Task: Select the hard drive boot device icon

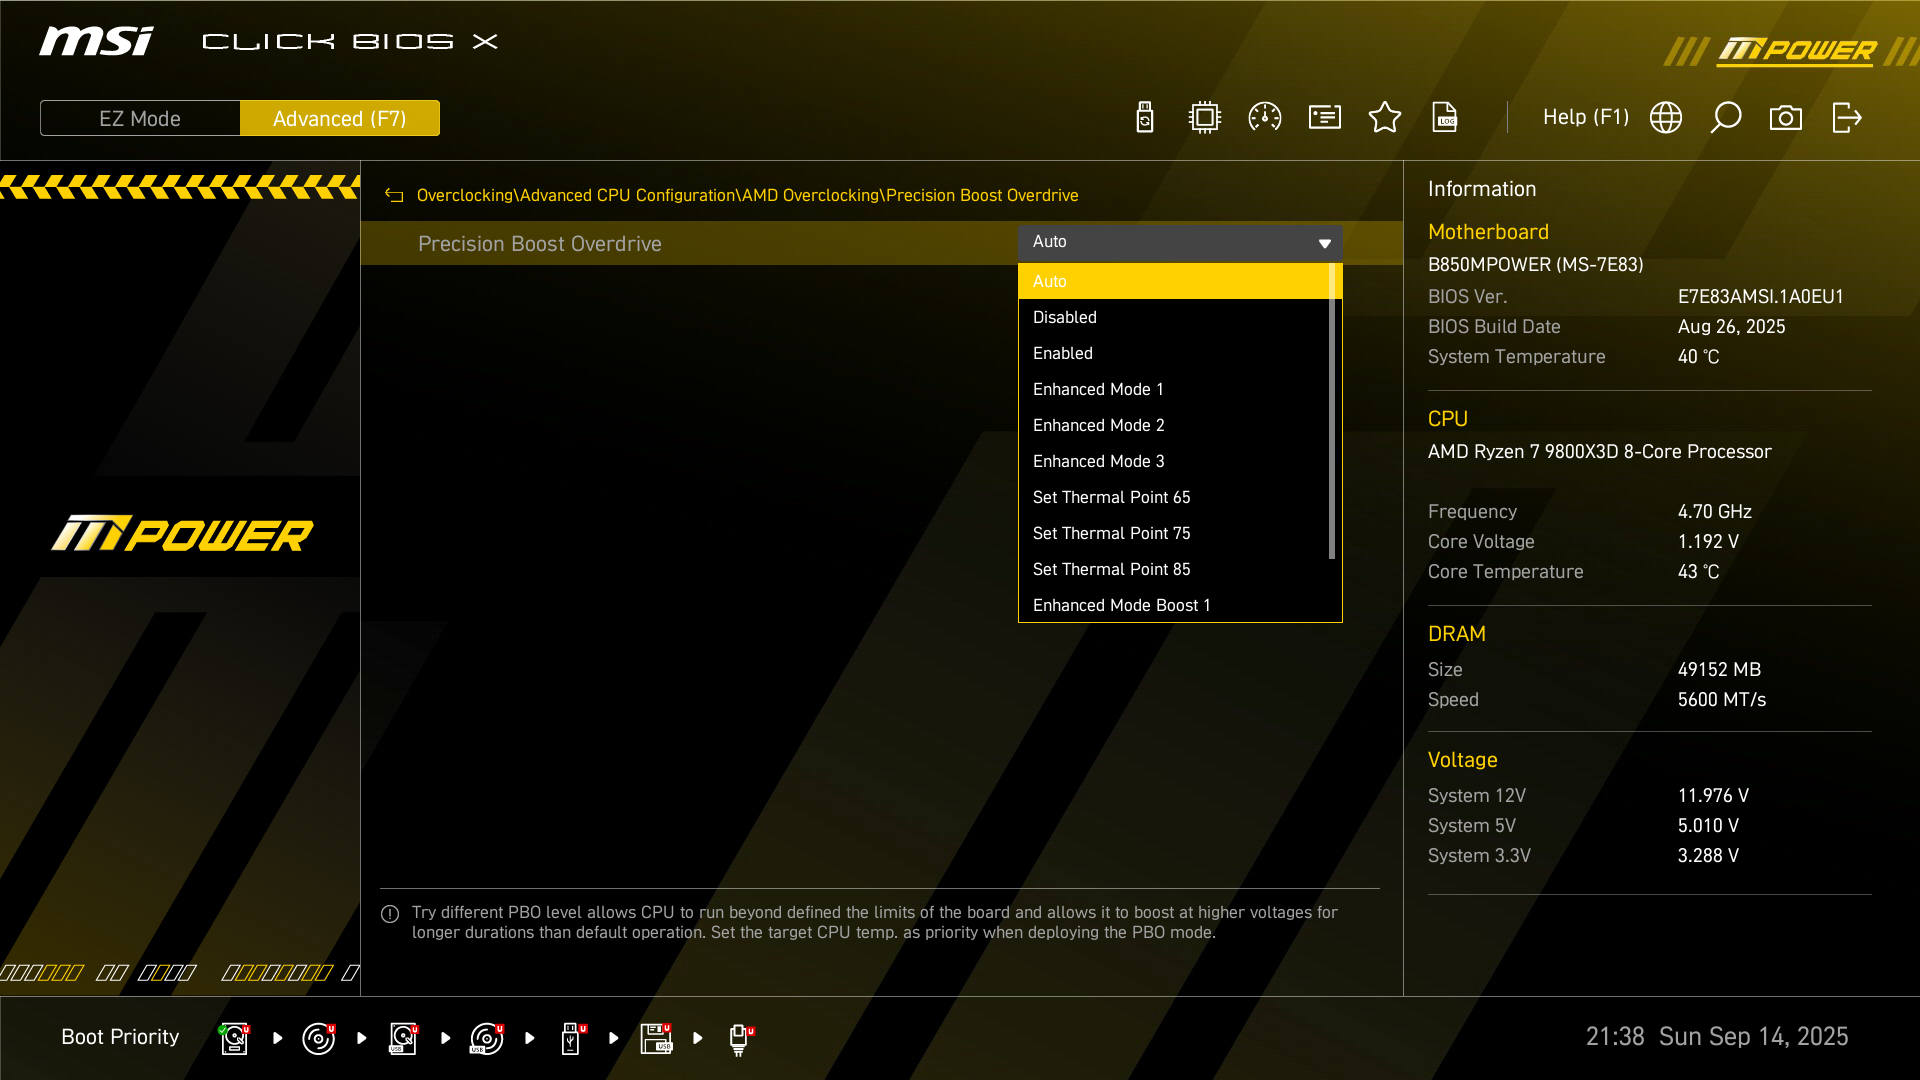Action: pos(234,1038)
